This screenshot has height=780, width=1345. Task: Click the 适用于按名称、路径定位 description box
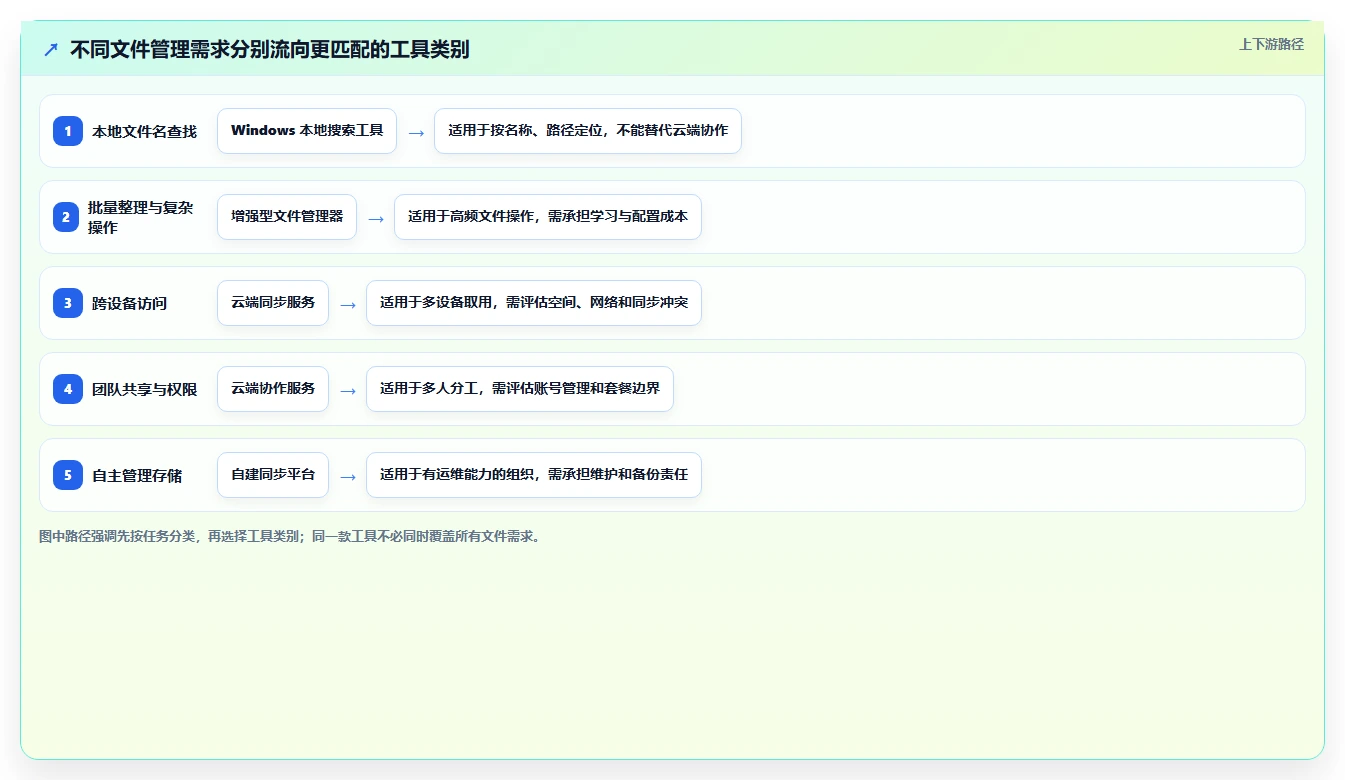point(588,131)
